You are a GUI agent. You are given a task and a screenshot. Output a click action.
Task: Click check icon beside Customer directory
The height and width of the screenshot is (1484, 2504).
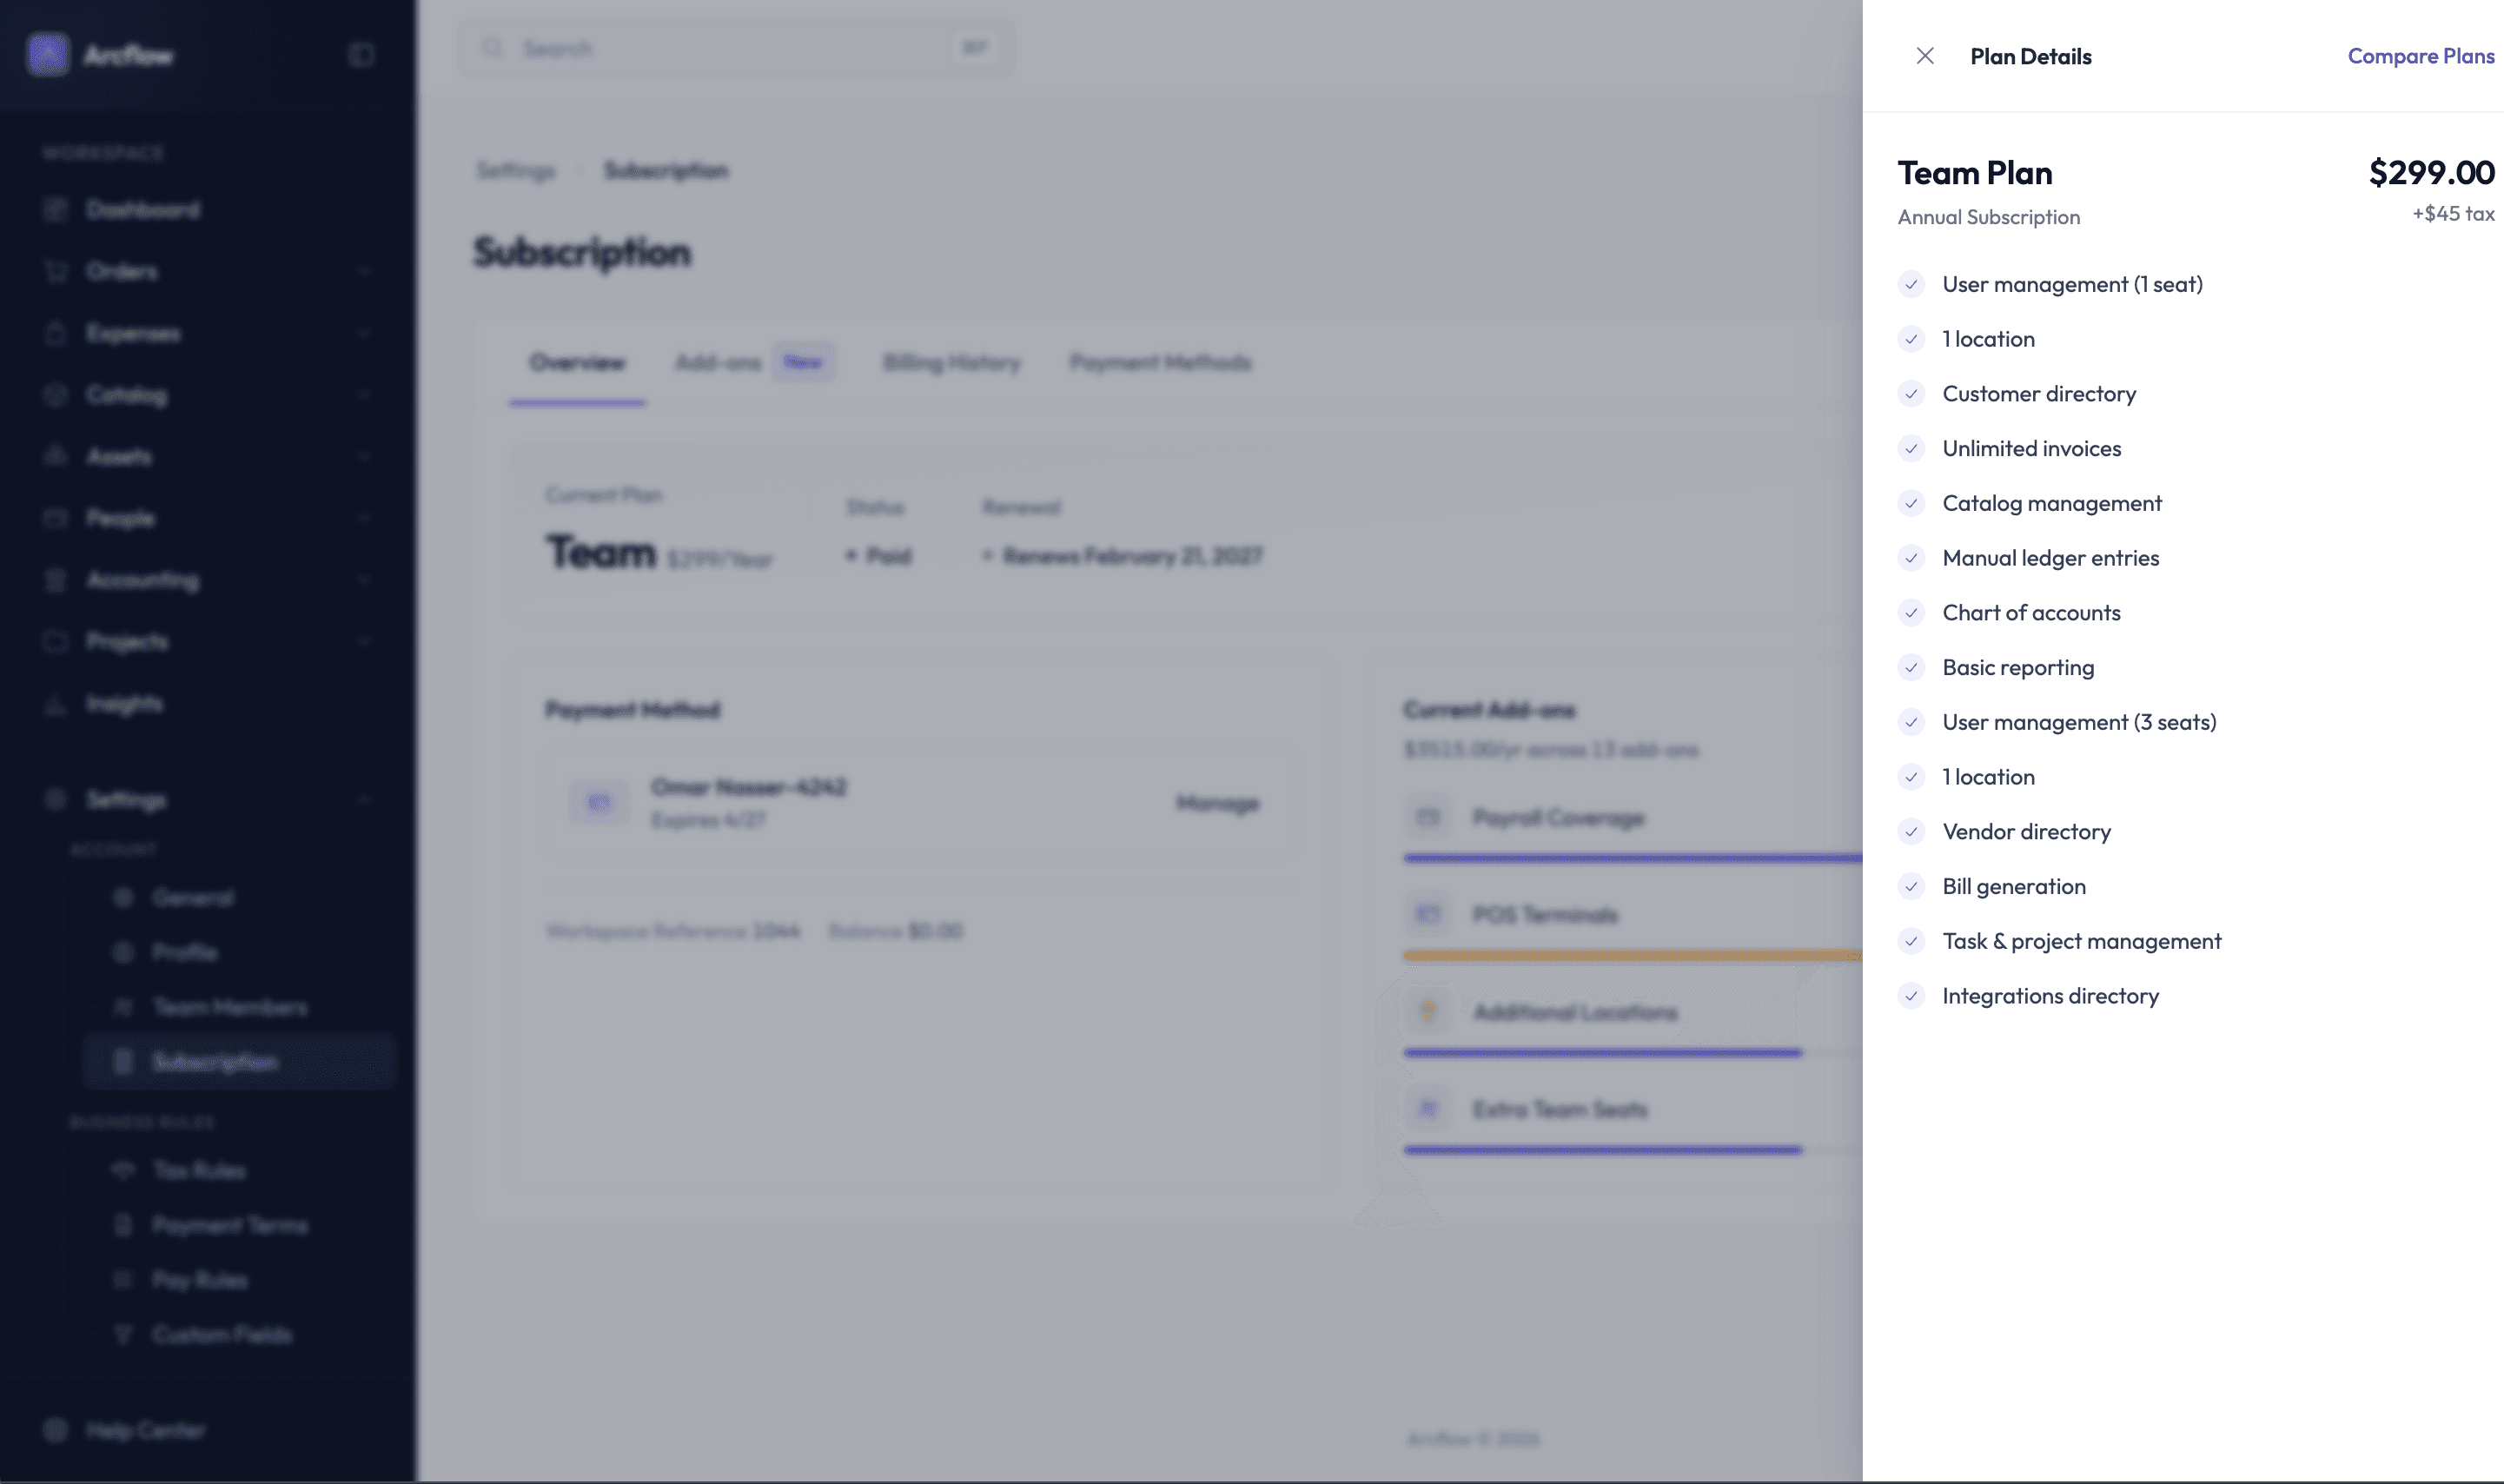(1911, 394)
